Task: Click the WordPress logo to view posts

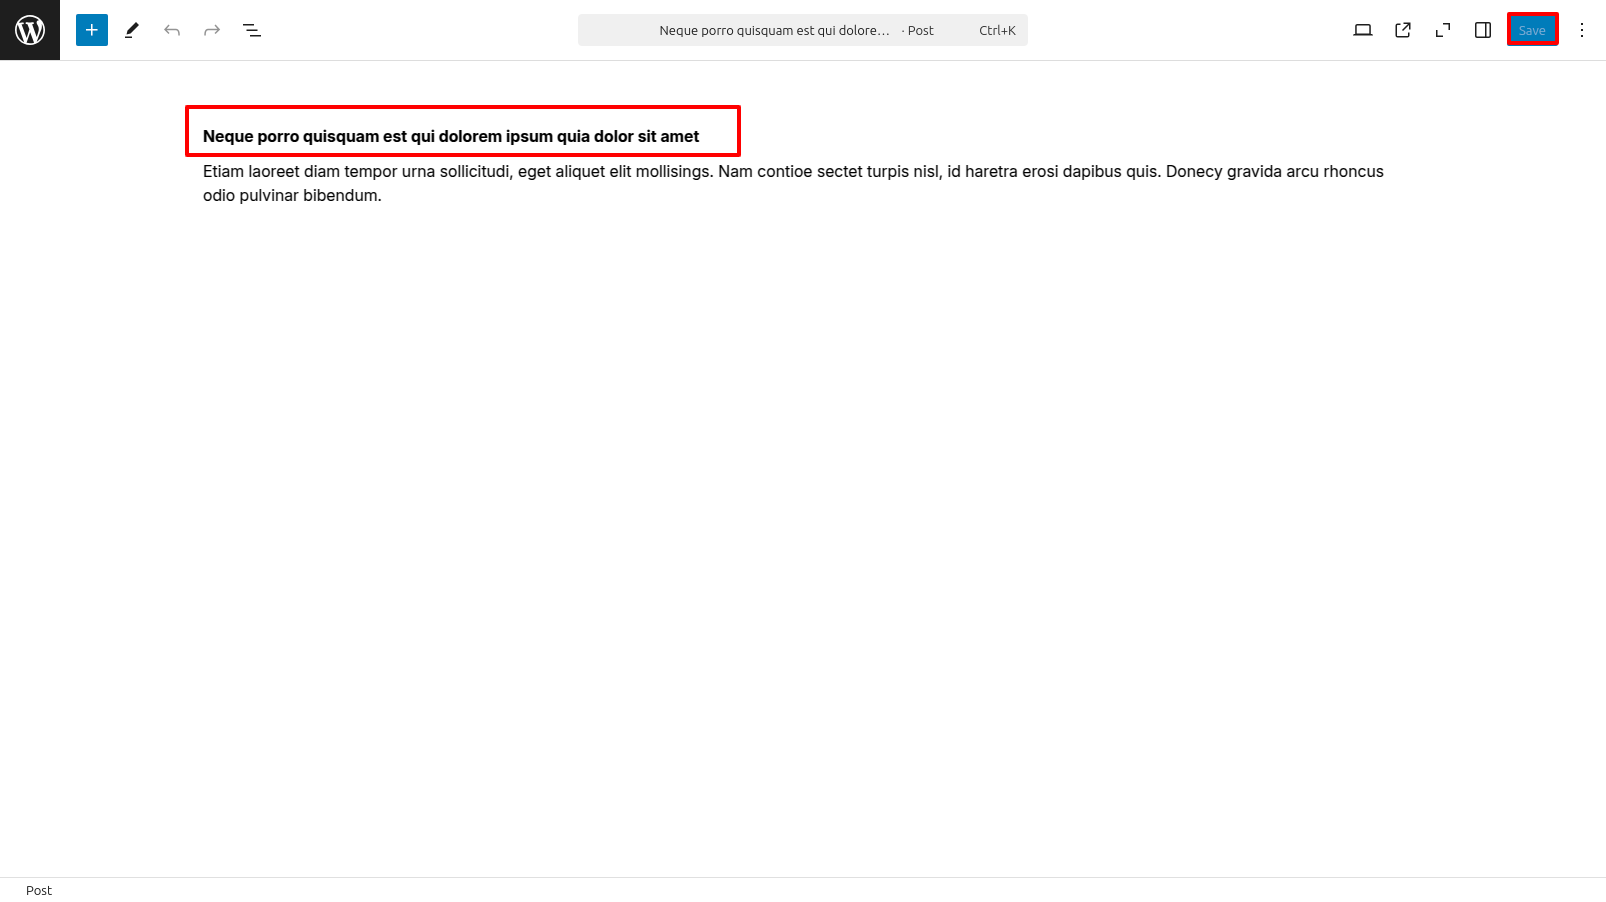Action: tap(30, 30)
